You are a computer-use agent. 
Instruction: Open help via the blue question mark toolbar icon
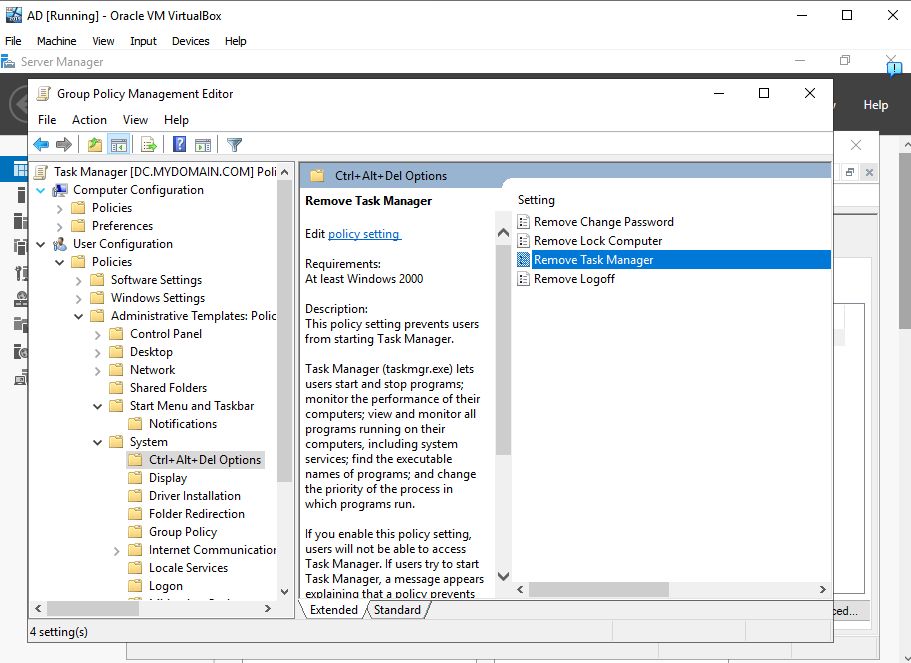(180, 144)
